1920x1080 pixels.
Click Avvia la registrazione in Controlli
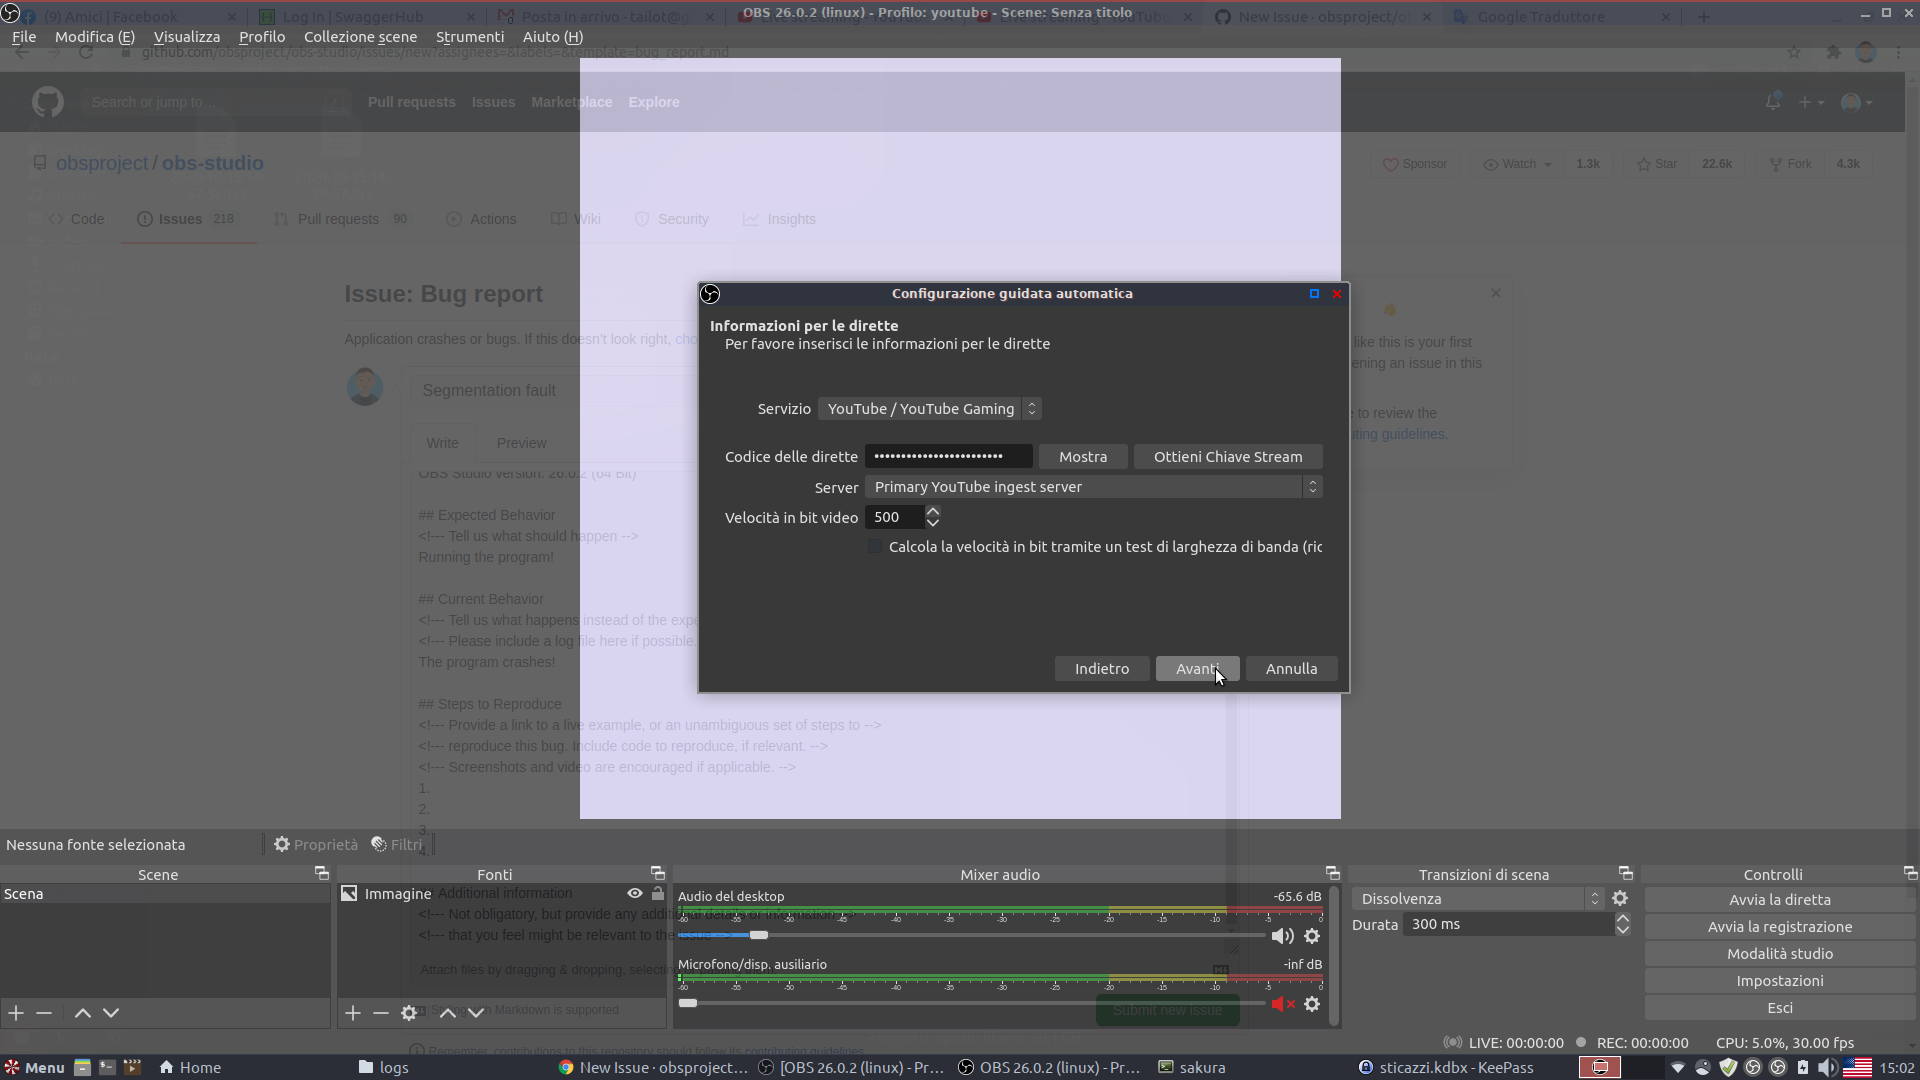pyautogui.click(x=1780, y=926)
